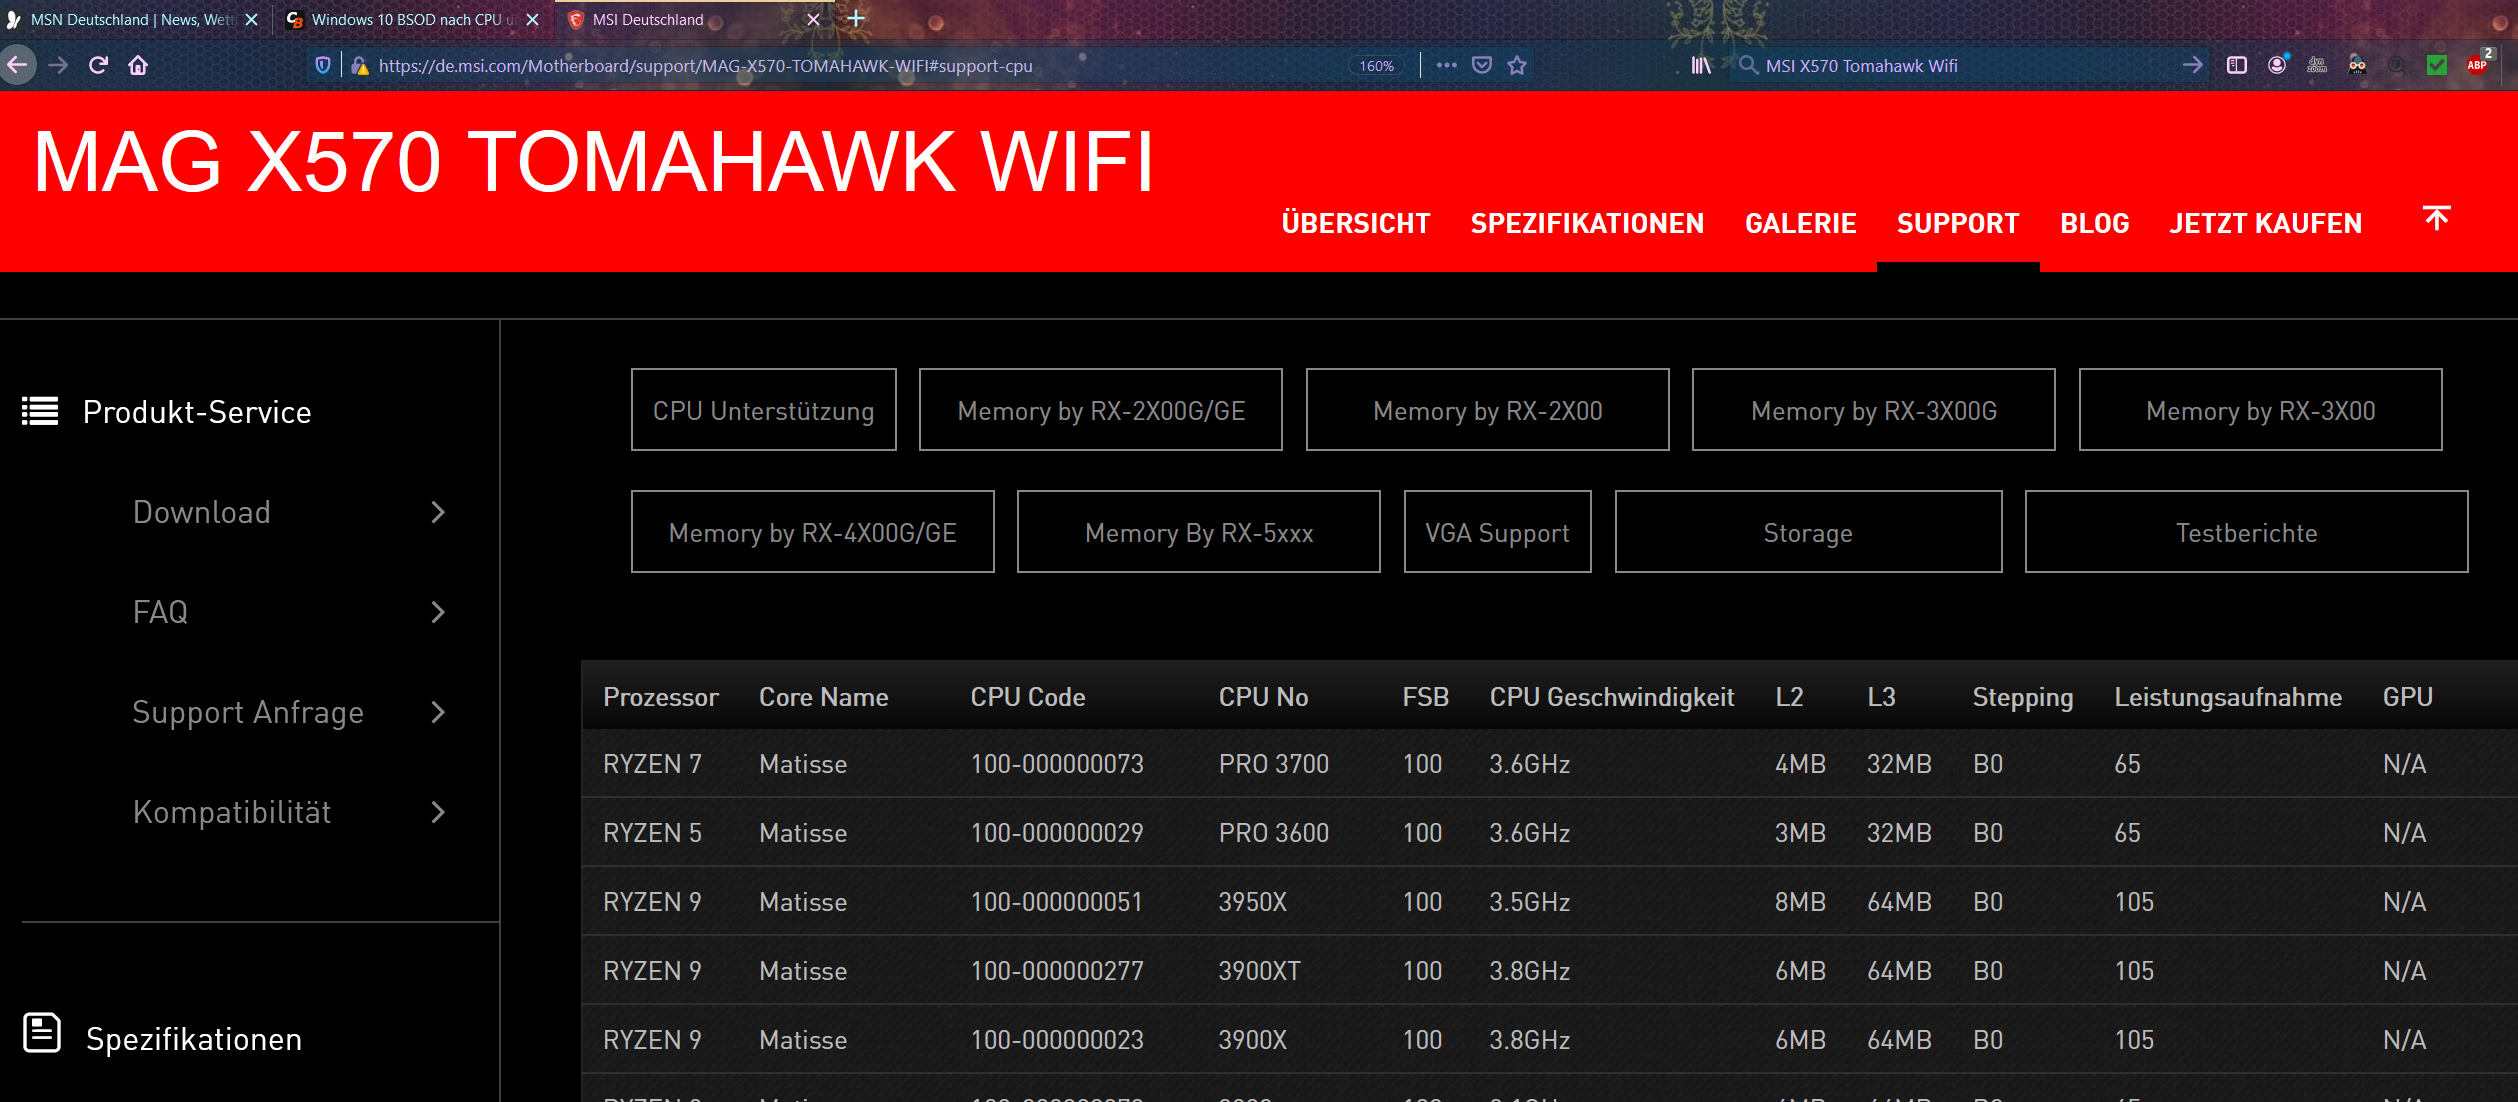Expand the Kompatibilität sidebar item
Viewport: 2518px width, 1102px height.
tap(437, 812)
